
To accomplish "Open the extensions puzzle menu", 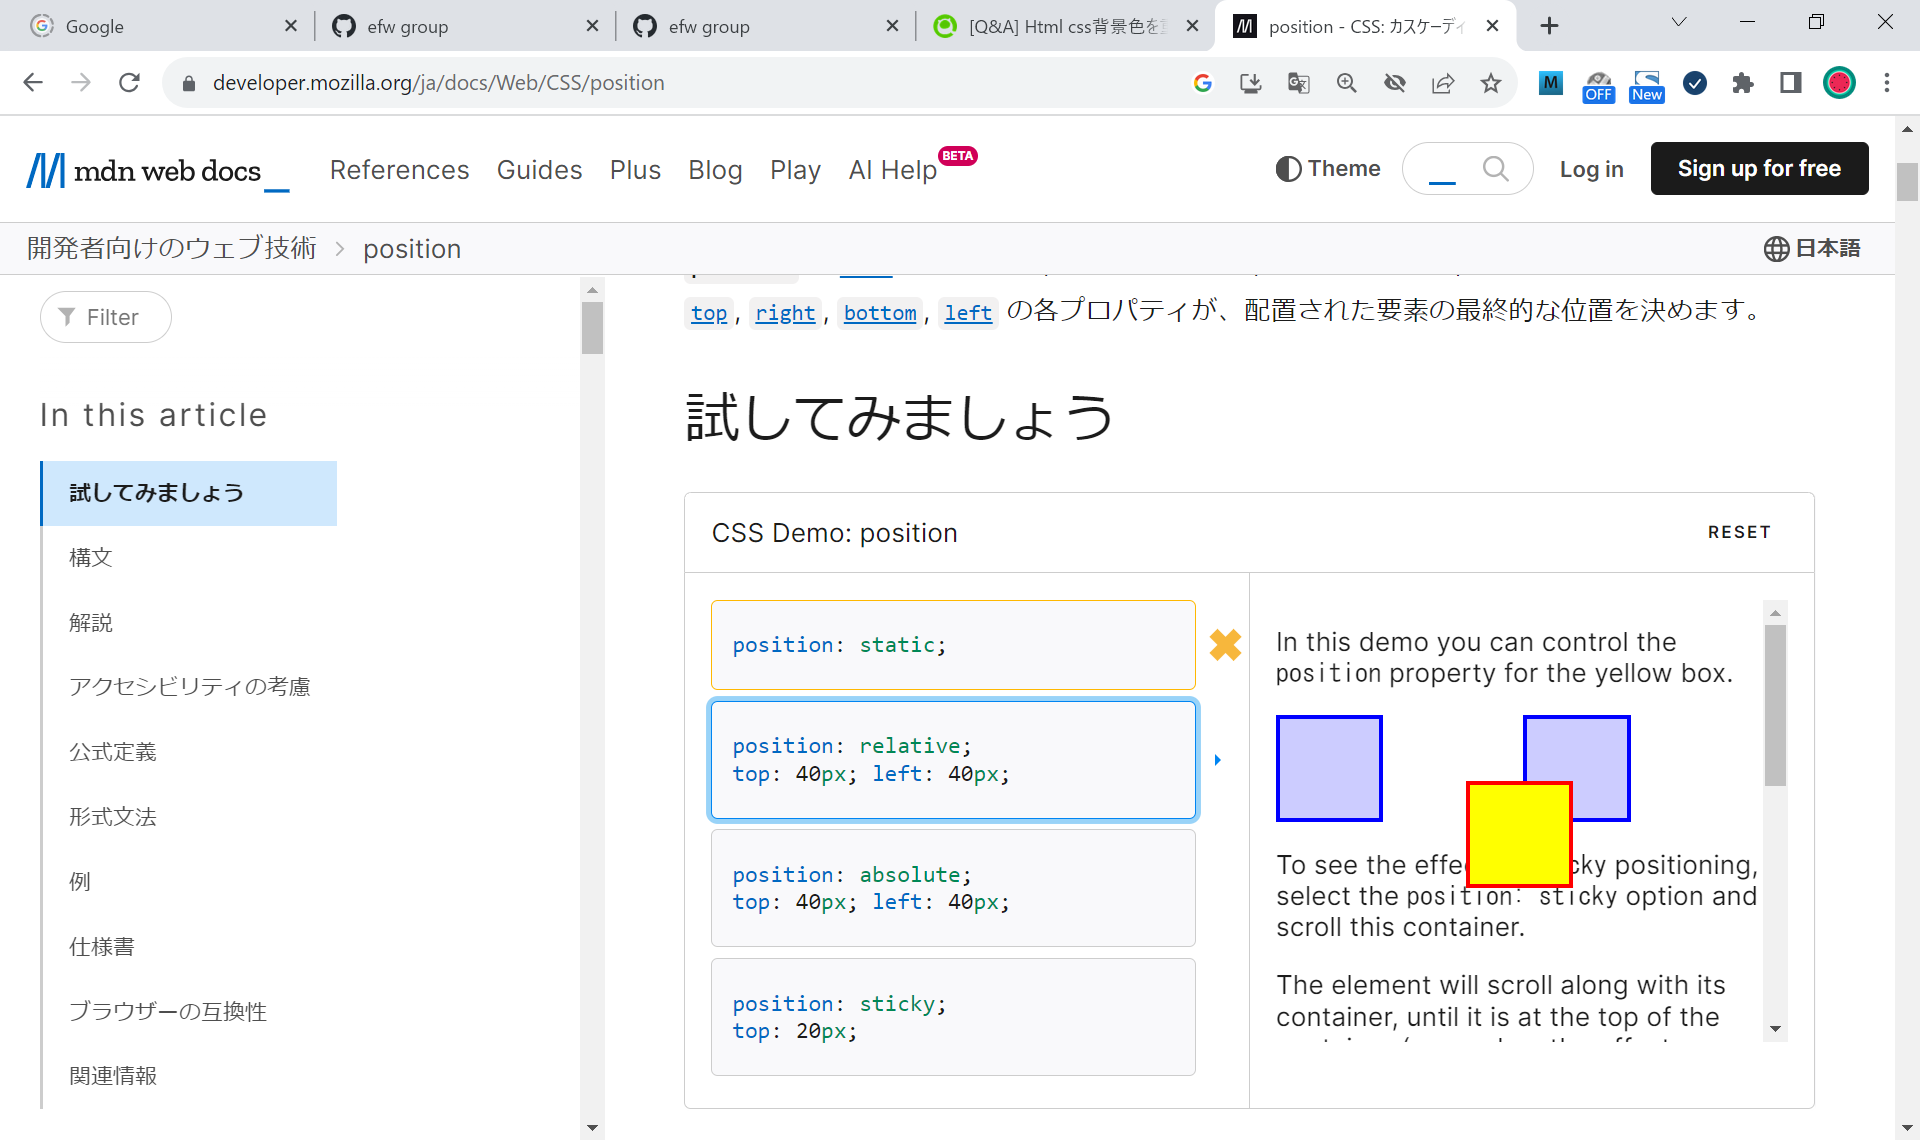I will click(1743, 83).
